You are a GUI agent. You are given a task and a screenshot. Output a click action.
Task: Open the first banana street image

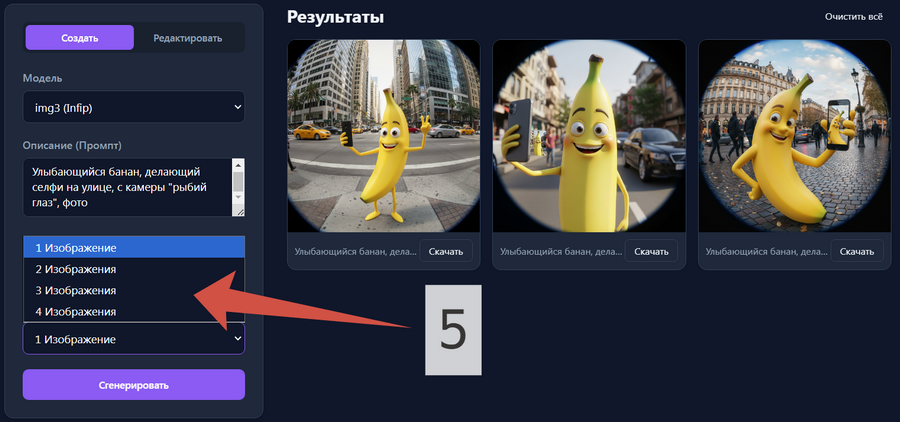click(x=384, y=136)
